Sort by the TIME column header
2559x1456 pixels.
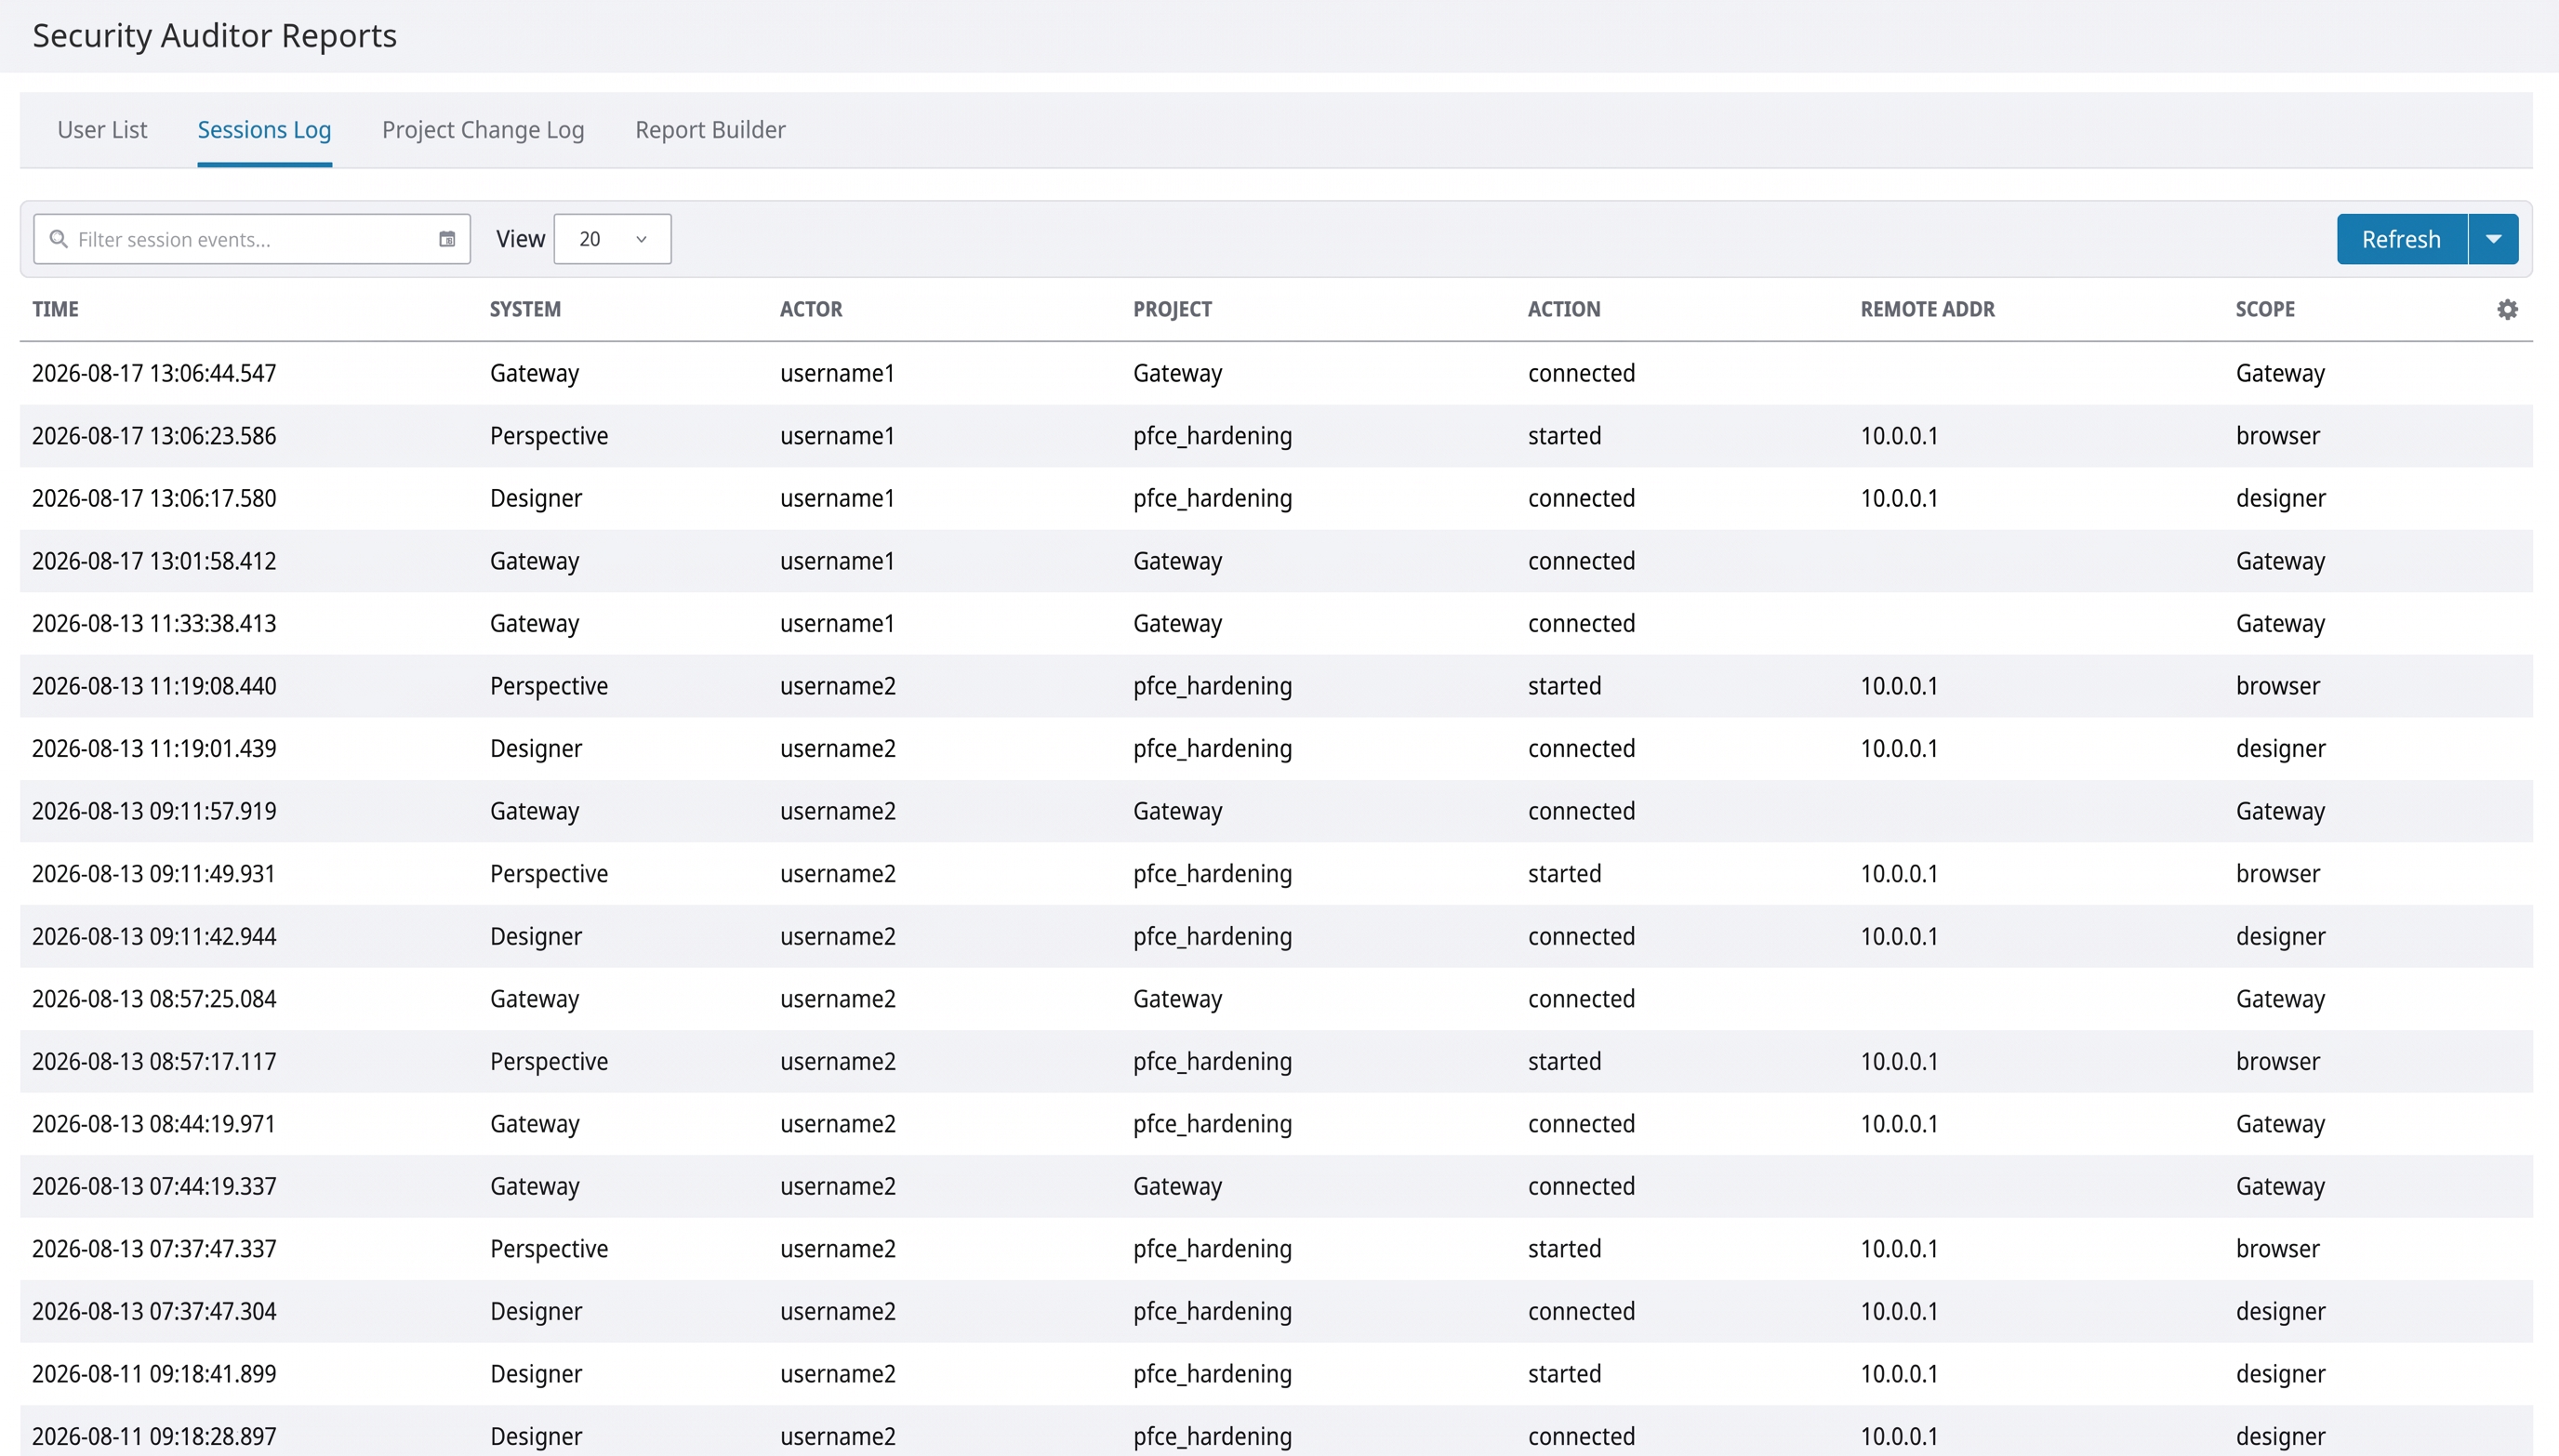tap(55, 309)
